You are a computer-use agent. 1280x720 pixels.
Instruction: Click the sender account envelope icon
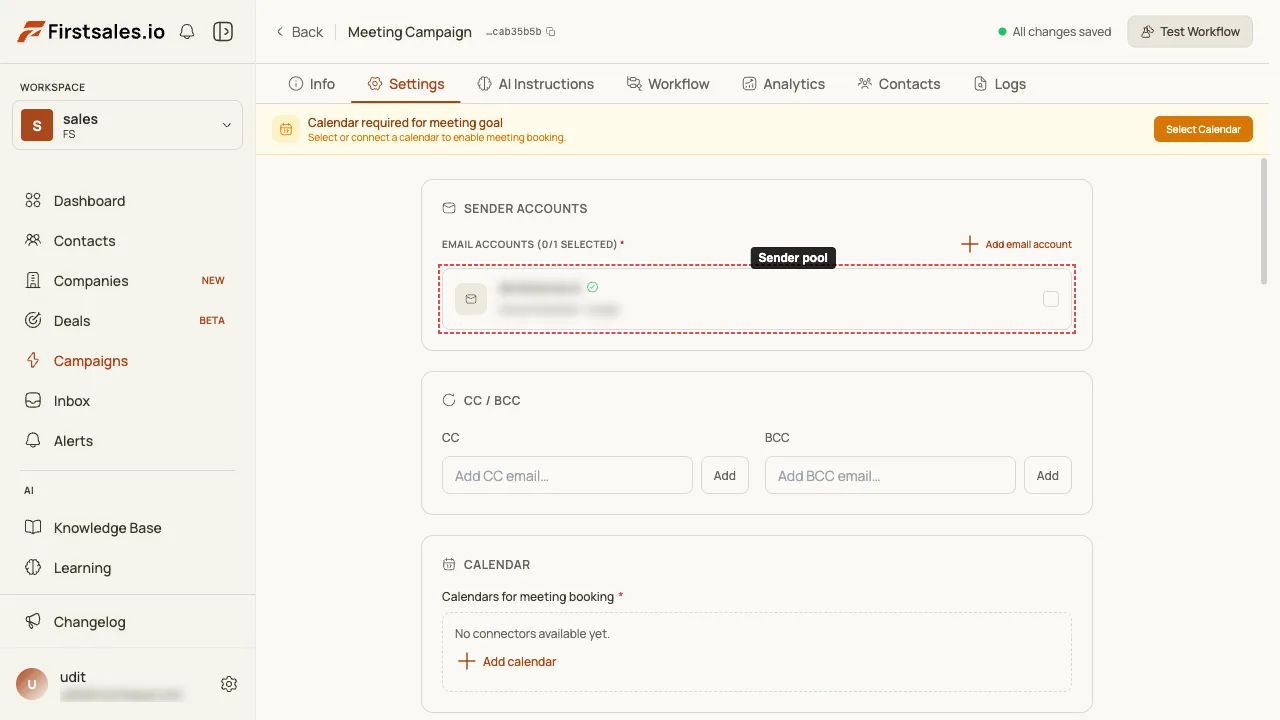tap(471, 299)
